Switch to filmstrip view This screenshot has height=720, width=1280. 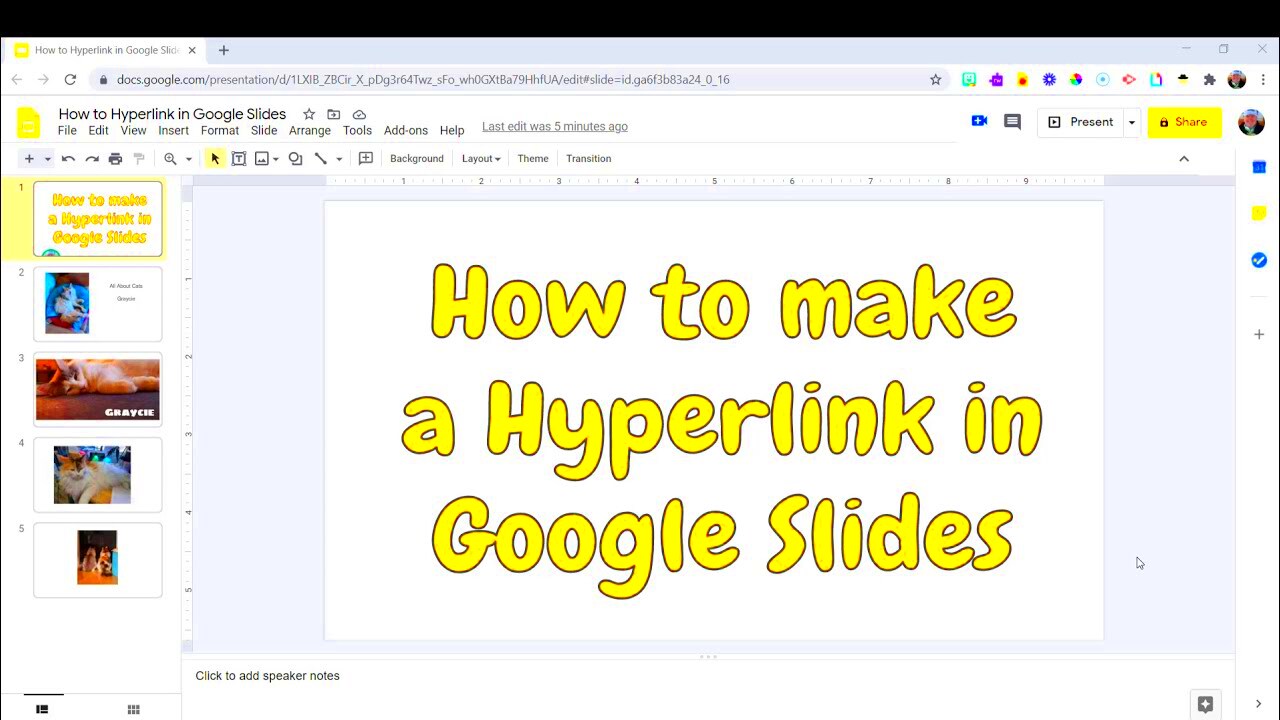pyautogui.click(x=42, y=709)
